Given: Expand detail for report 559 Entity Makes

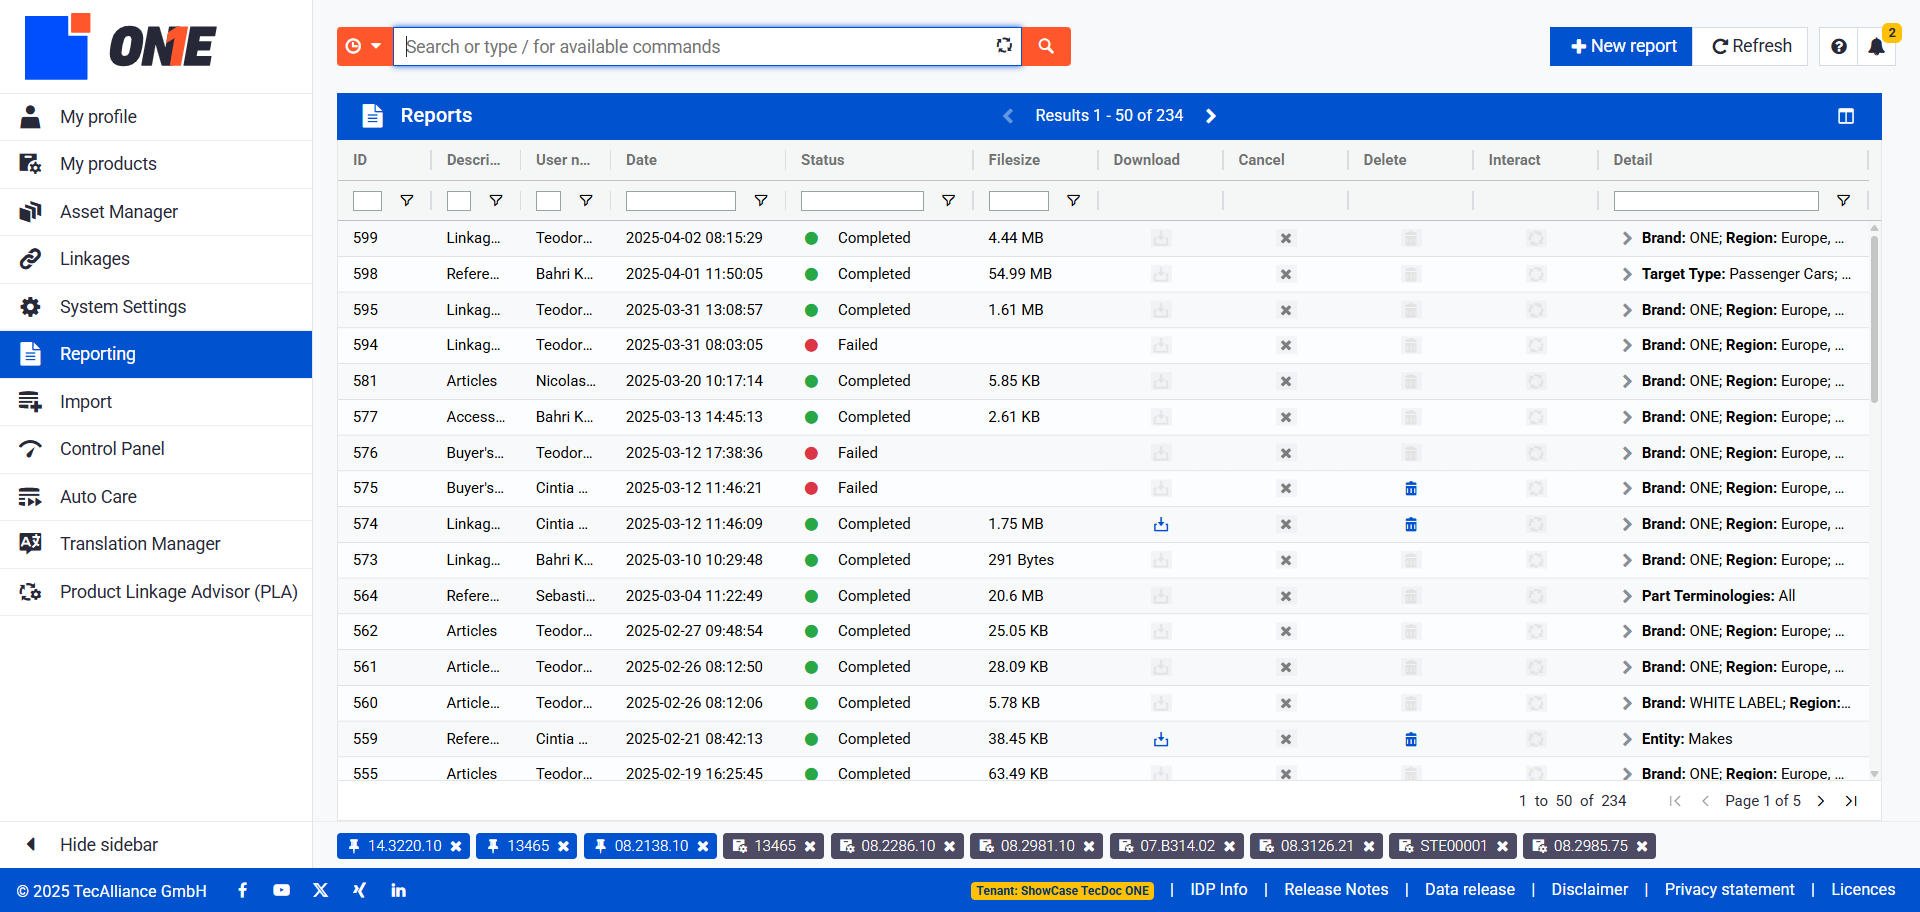Looking at the screenshot, I should pos(1627,739).
